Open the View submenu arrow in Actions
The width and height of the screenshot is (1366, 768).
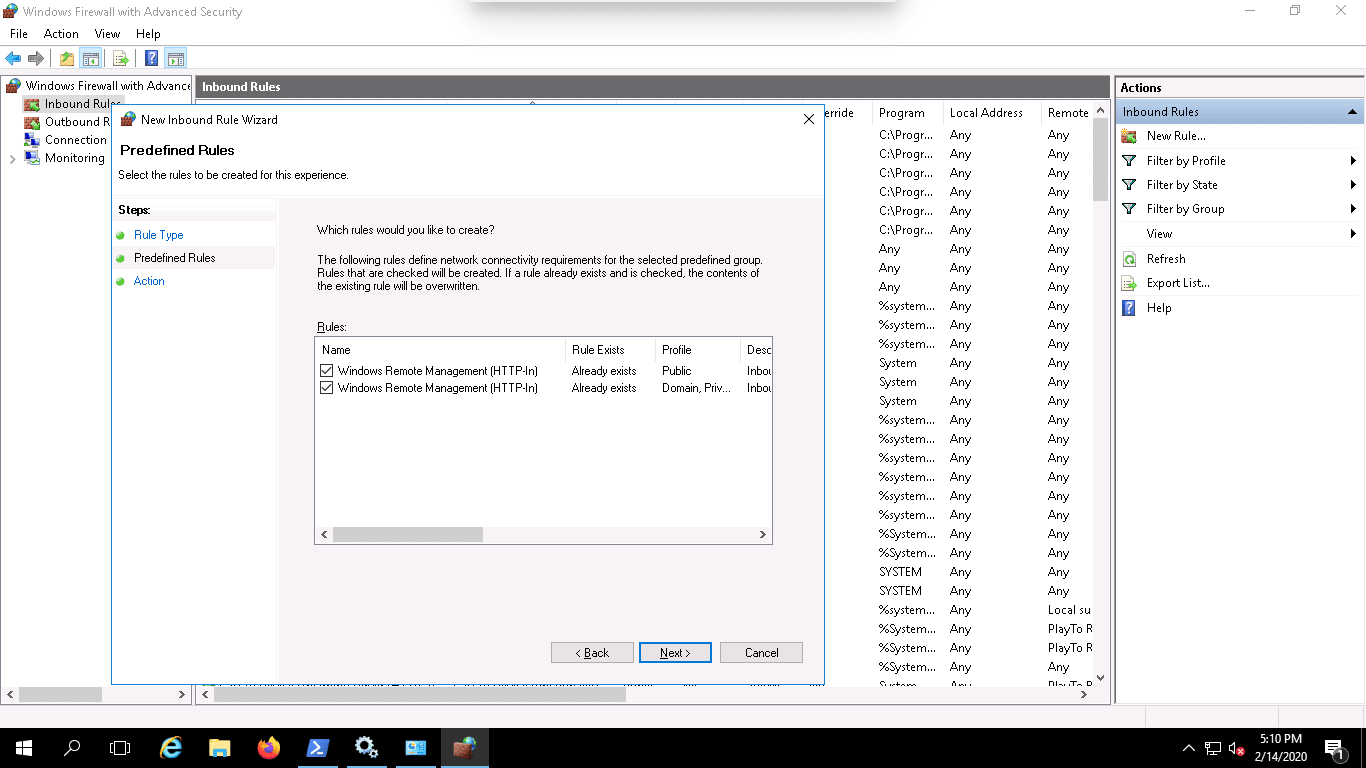click(x=1353, y=234)
